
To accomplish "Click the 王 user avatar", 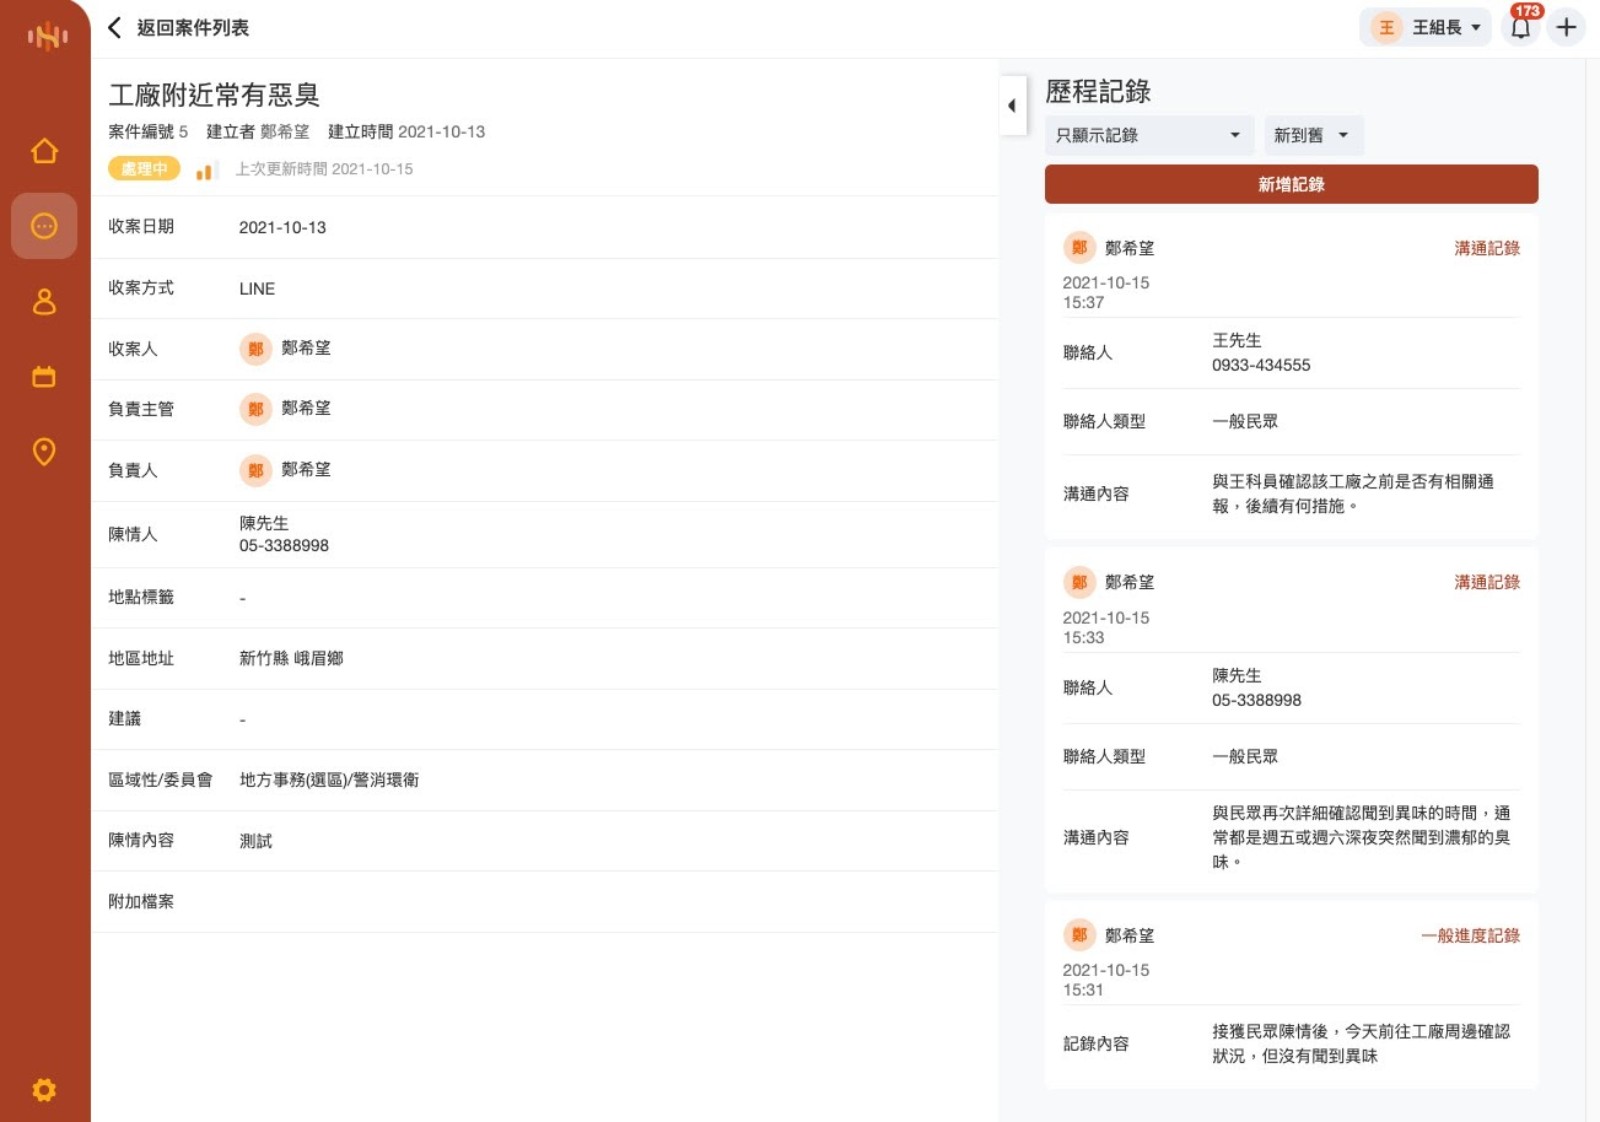I will (1386, 27).
